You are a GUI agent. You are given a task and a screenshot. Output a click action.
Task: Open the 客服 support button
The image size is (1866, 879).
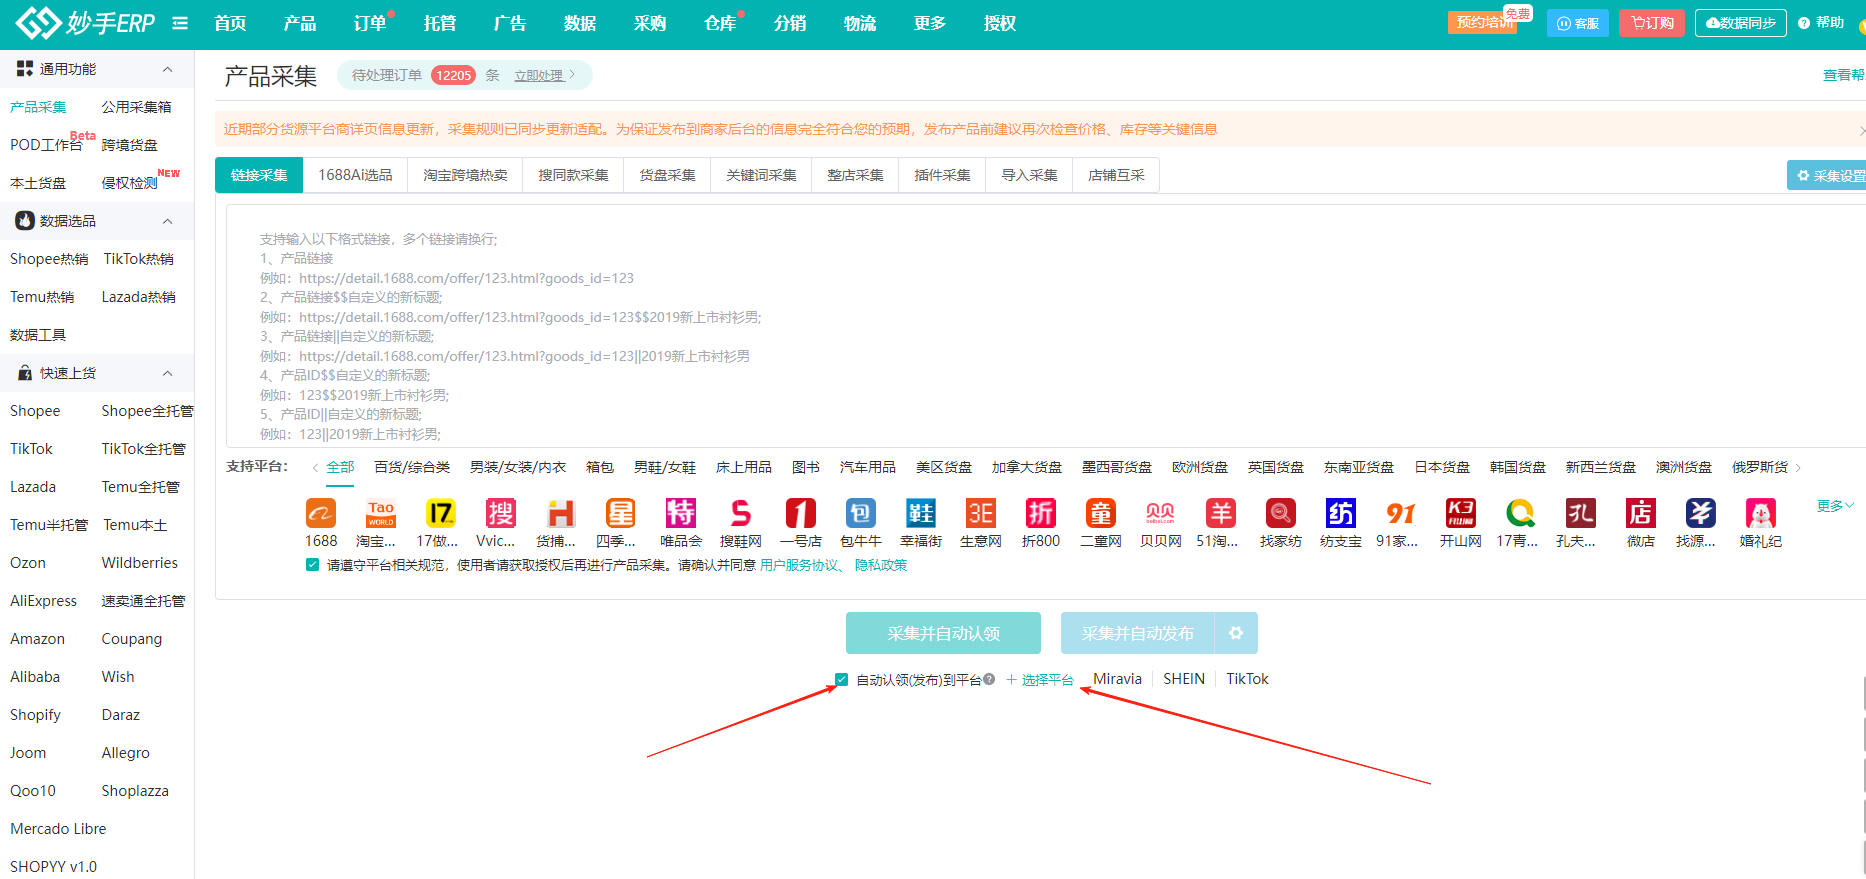coord(1578,23)
